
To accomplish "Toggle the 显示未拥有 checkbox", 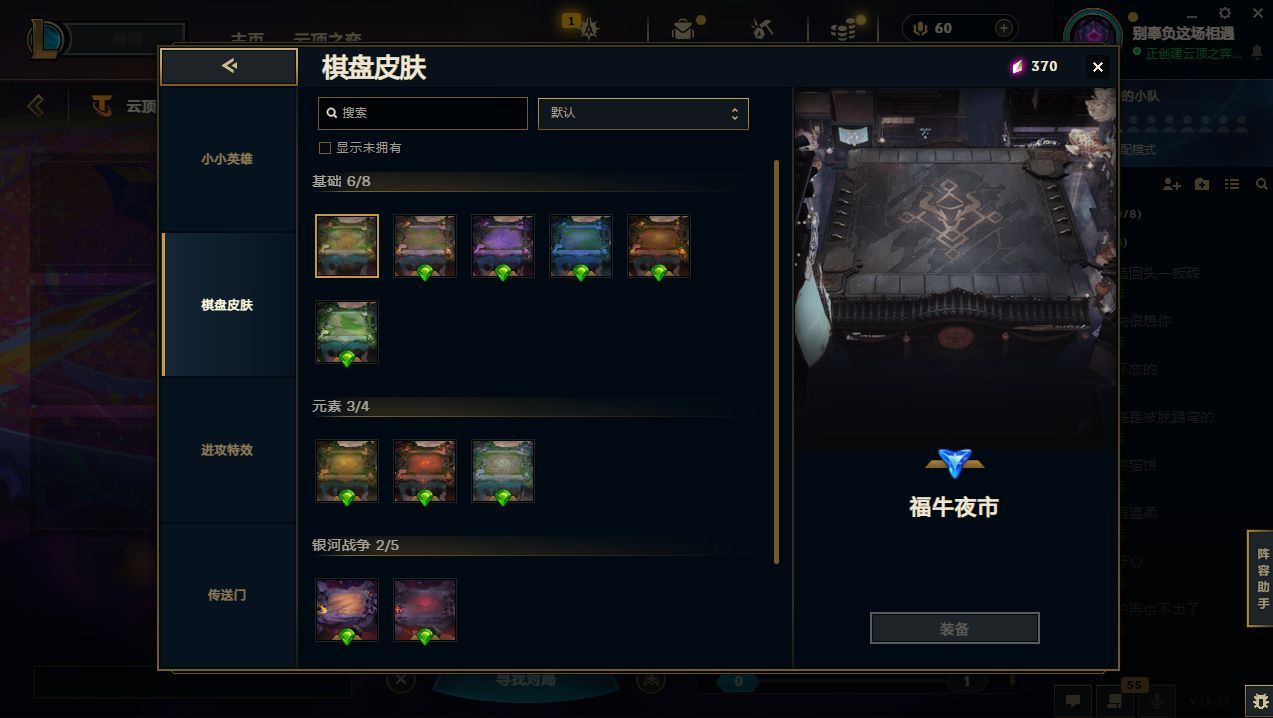I will [x=324, y=148].
